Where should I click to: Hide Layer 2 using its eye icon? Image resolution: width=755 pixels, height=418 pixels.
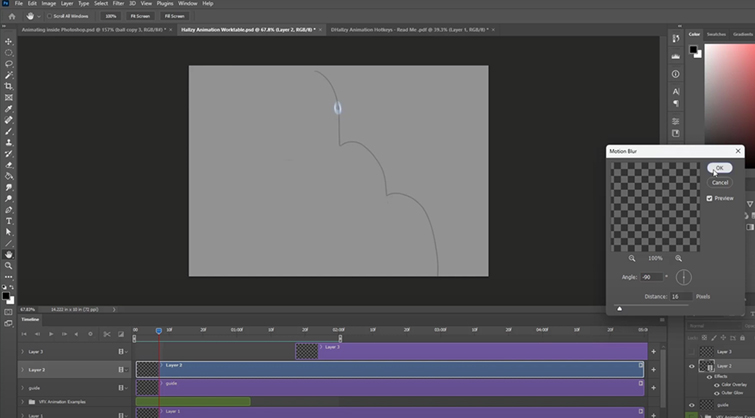pos(692,366)
